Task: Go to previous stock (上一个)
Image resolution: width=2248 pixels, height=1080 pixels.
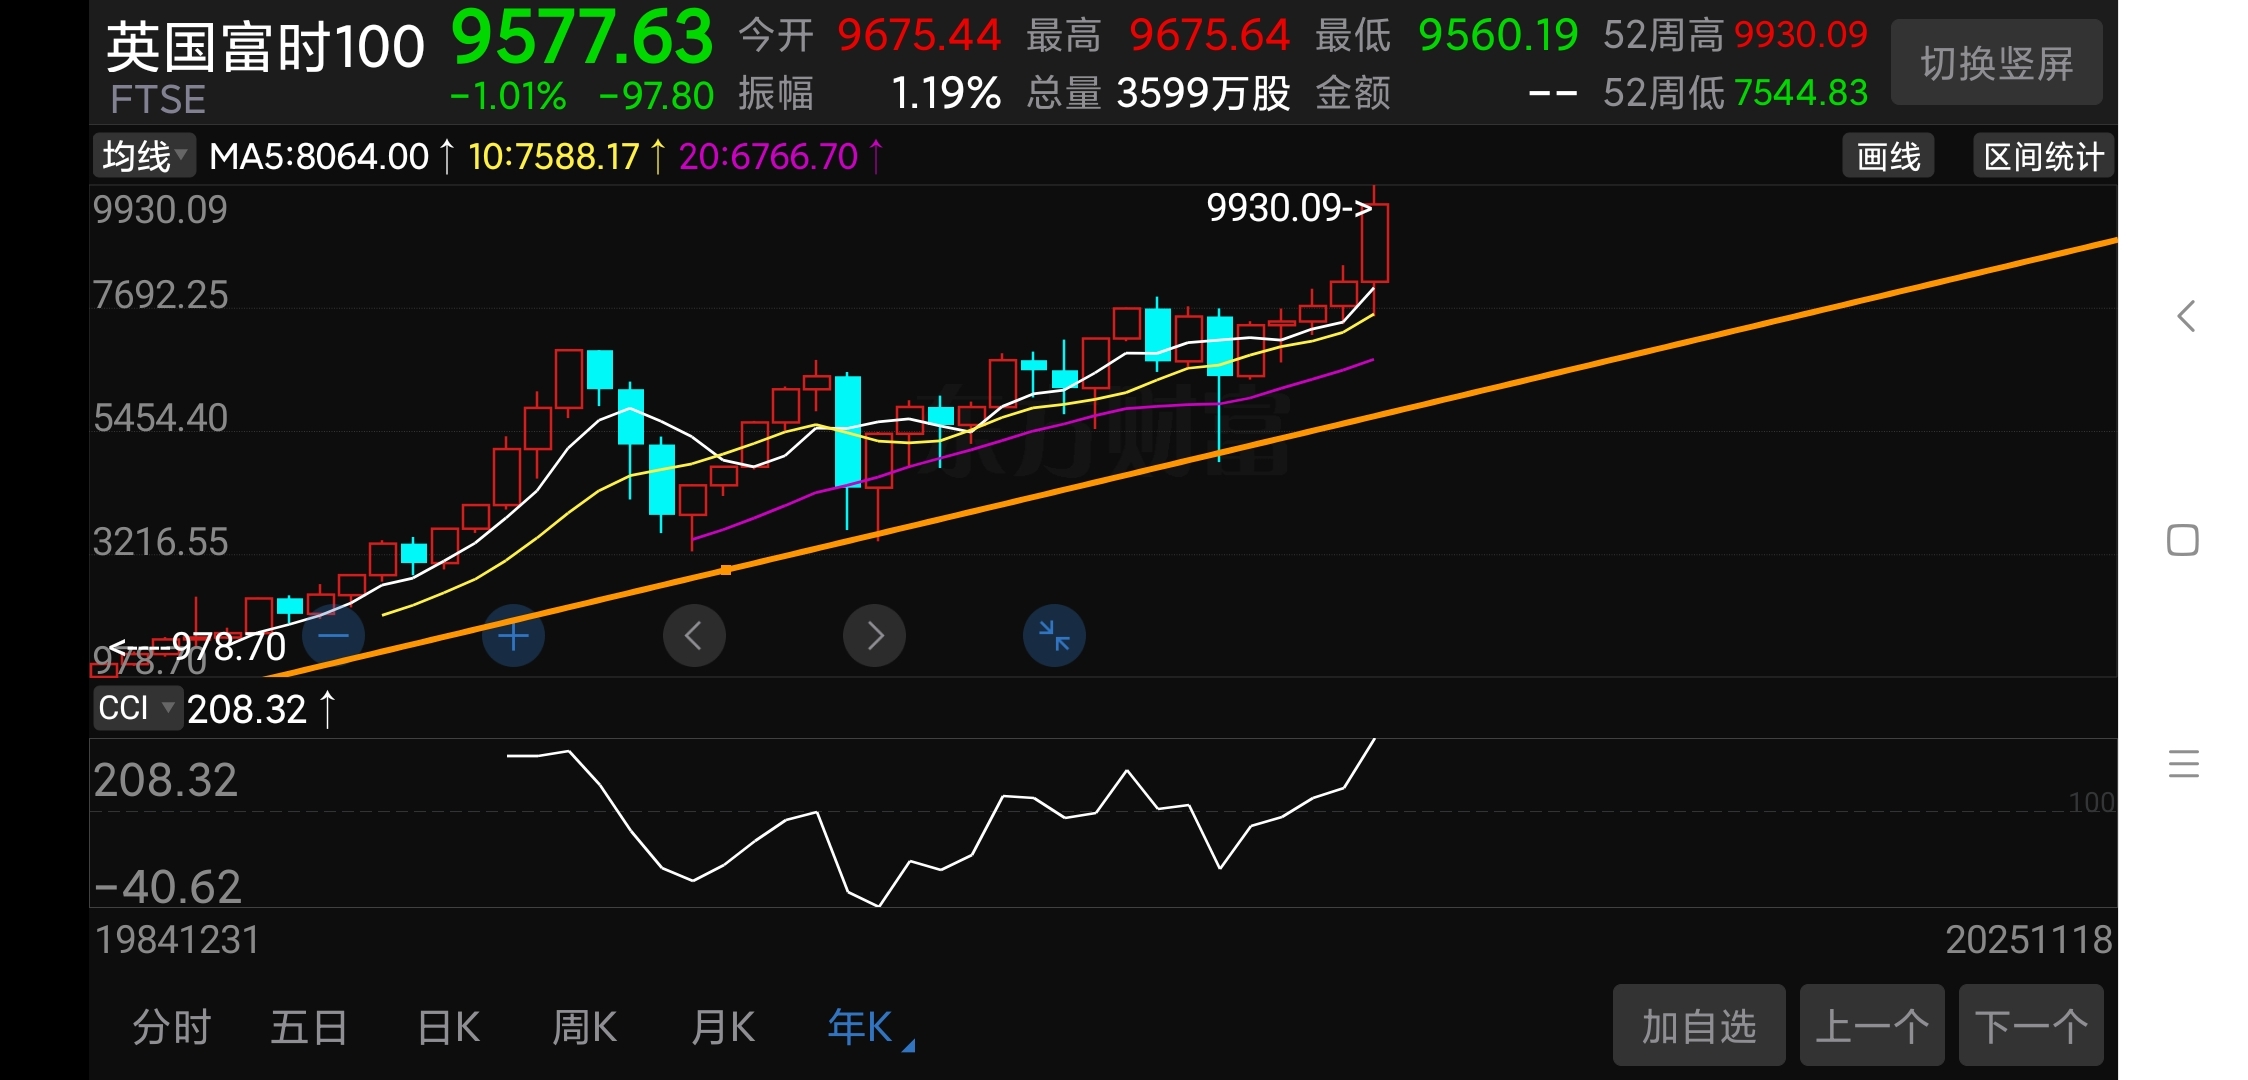Action: (x=1871, y=1026)
